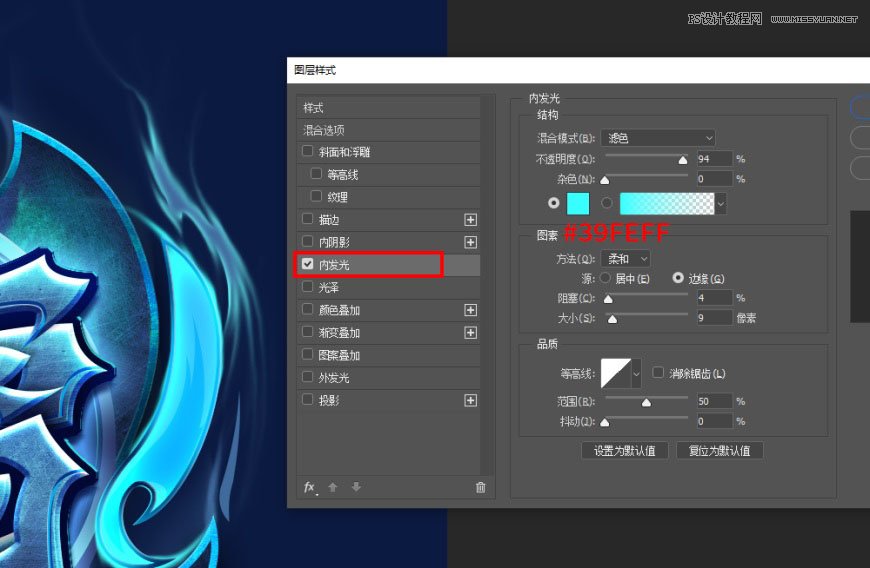Viewport: 870px width, 568px height.
Task: Select gradient radio button
Action: pos(607,203)
